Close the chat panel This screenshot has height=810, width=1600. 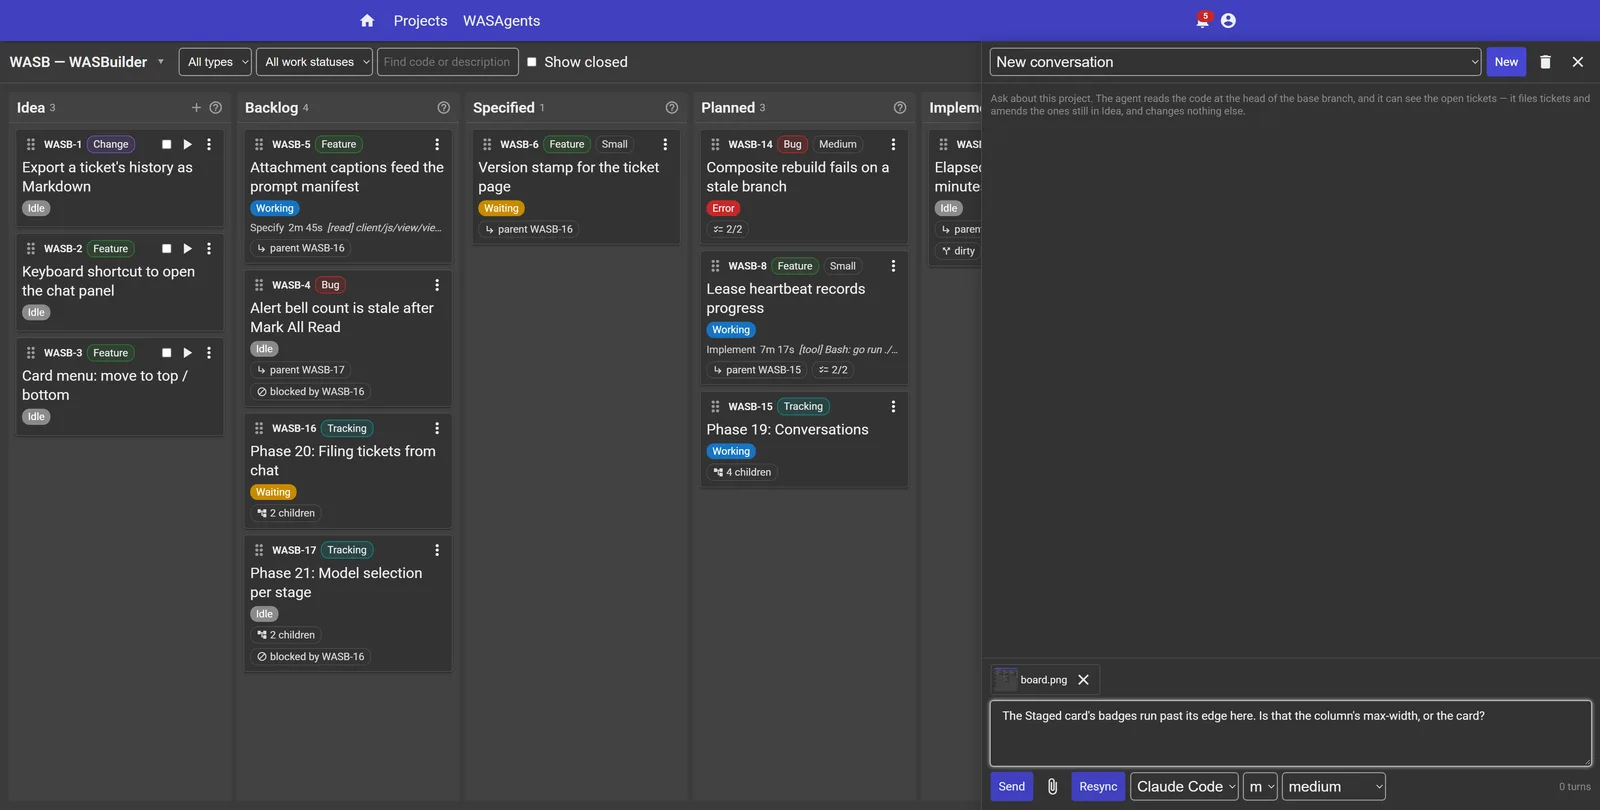1578,62
